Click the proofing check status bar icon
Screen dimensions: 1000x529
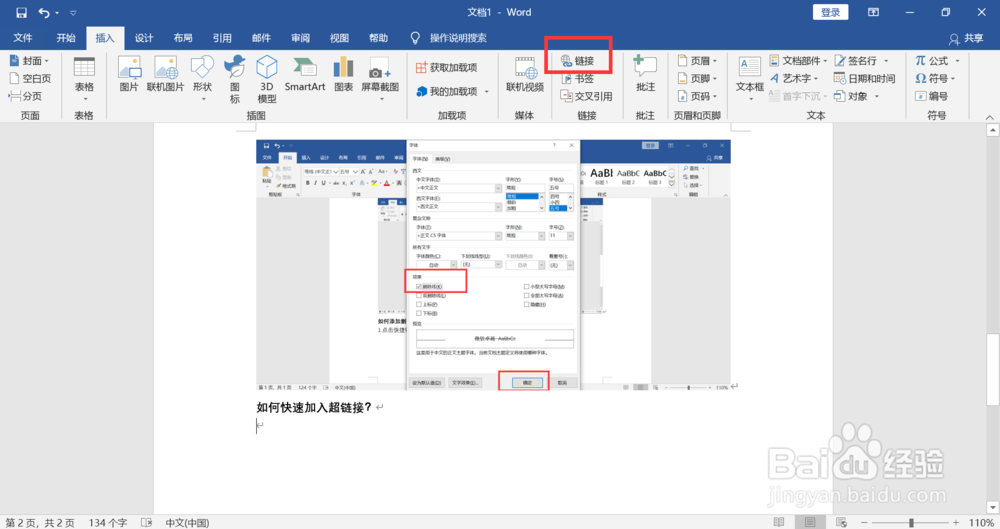tap(147, 523)
